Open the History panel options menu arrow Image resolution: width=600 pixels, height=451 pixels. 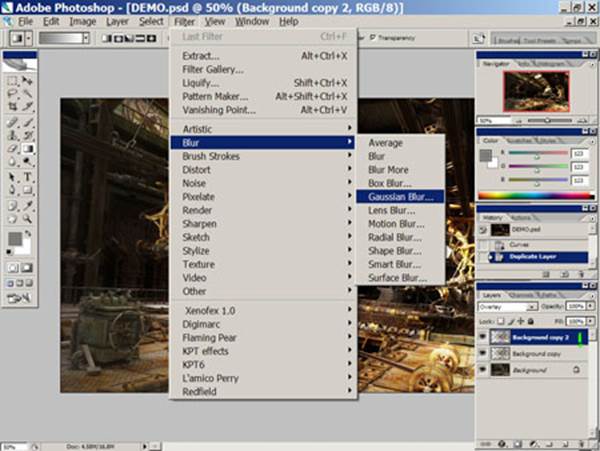pos(592,217)
